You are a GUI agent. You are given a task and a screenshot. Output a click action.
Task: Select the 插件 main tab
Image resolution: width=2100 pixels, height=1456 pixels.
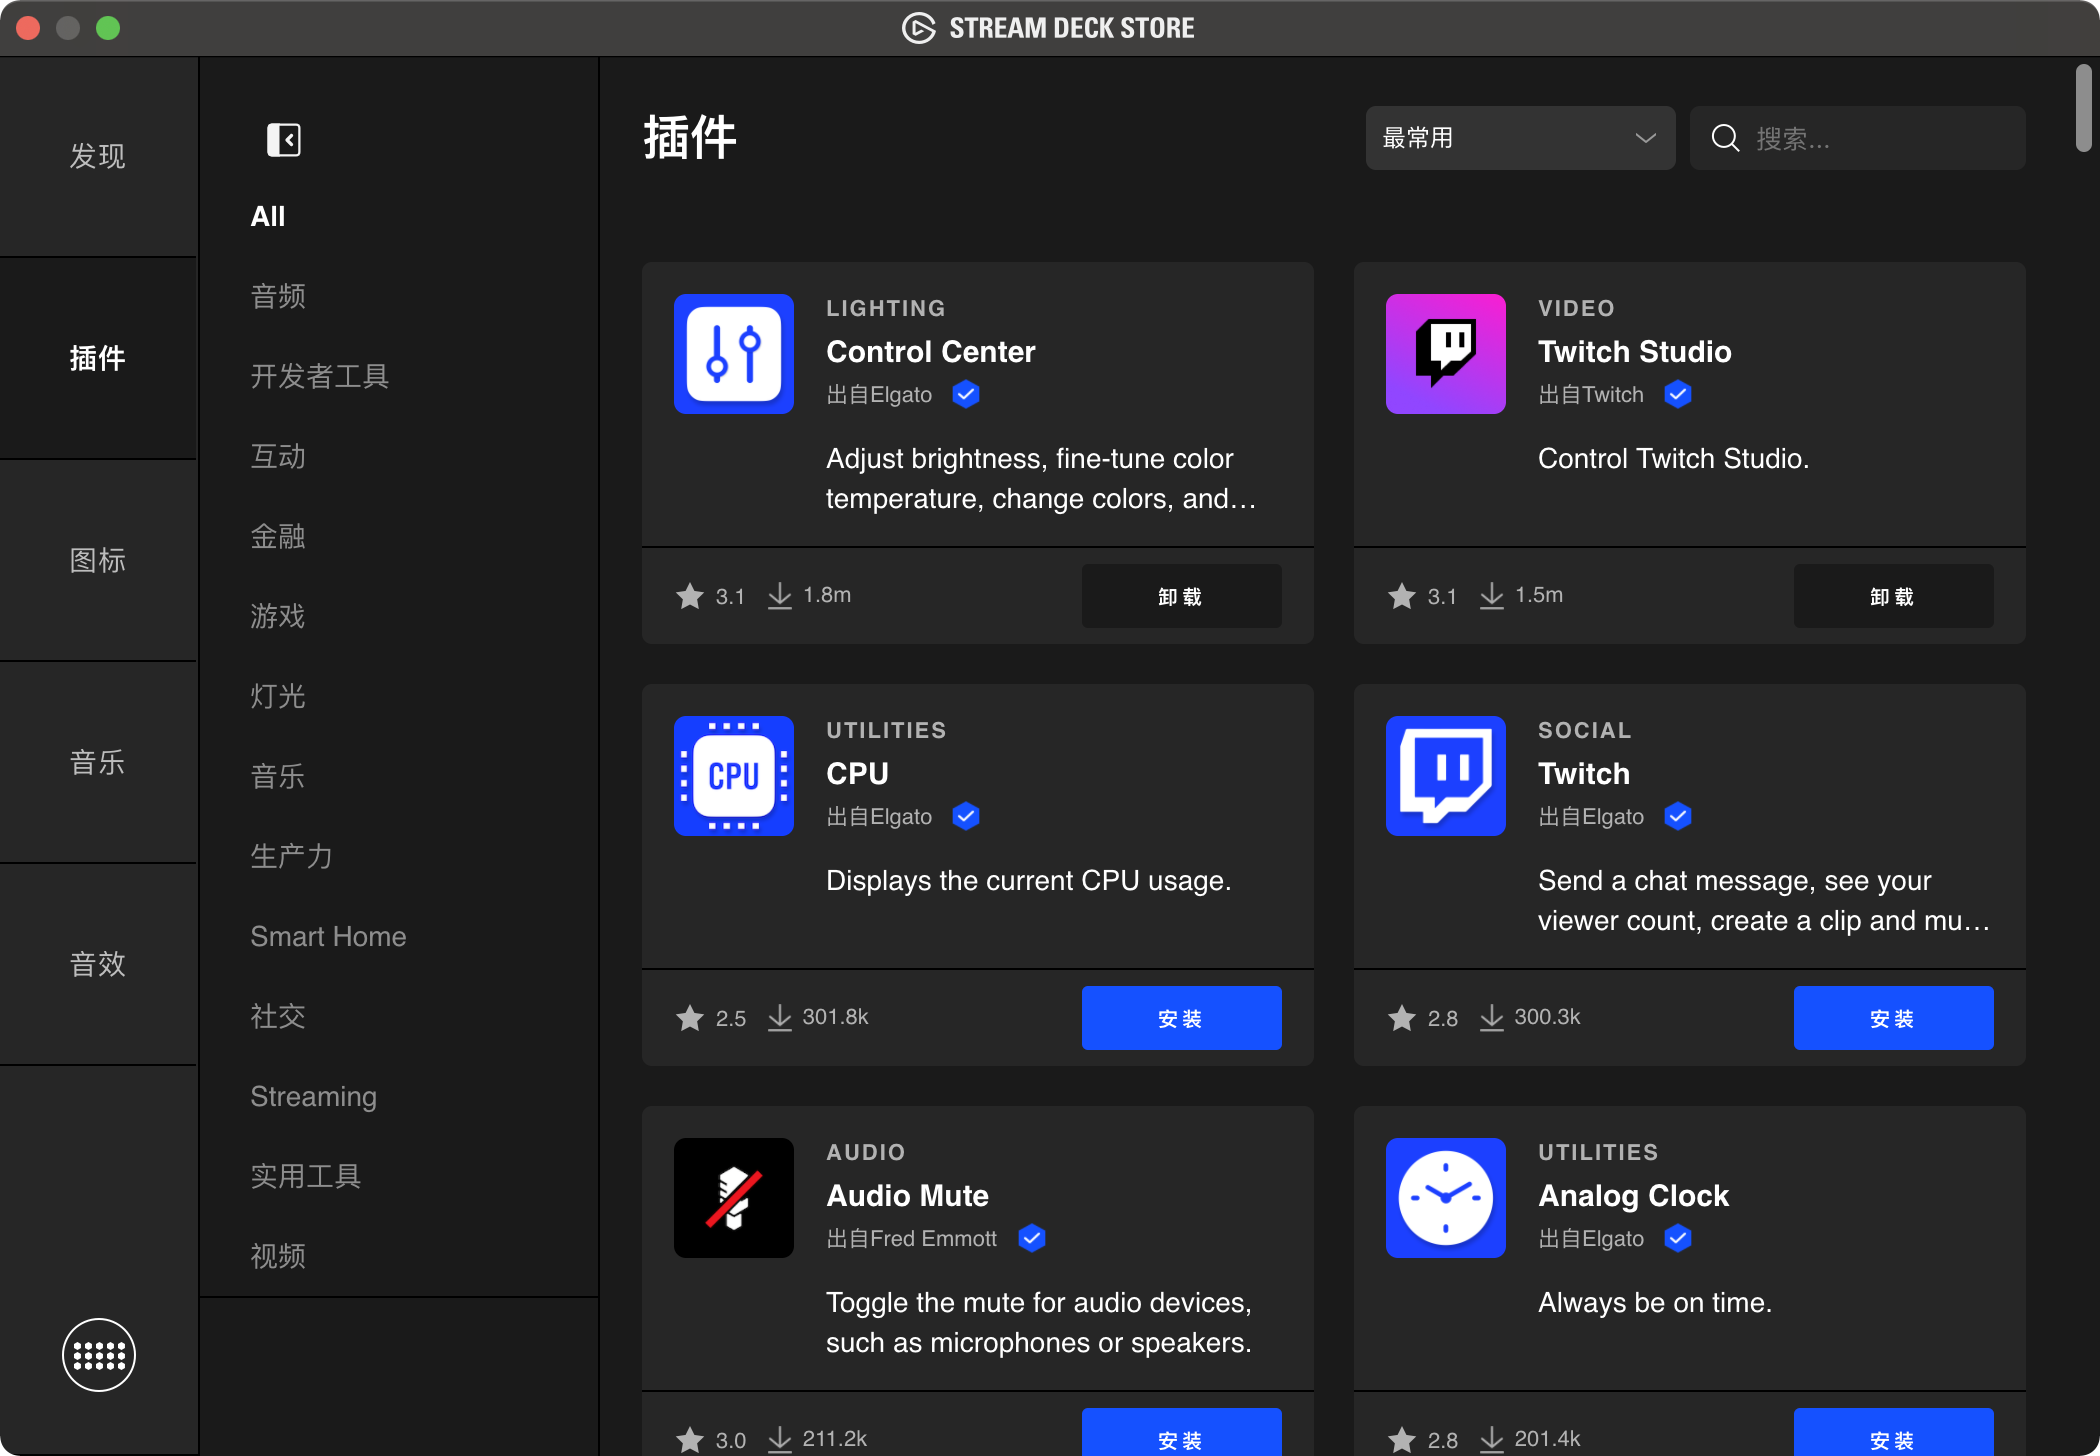[98, 358]
